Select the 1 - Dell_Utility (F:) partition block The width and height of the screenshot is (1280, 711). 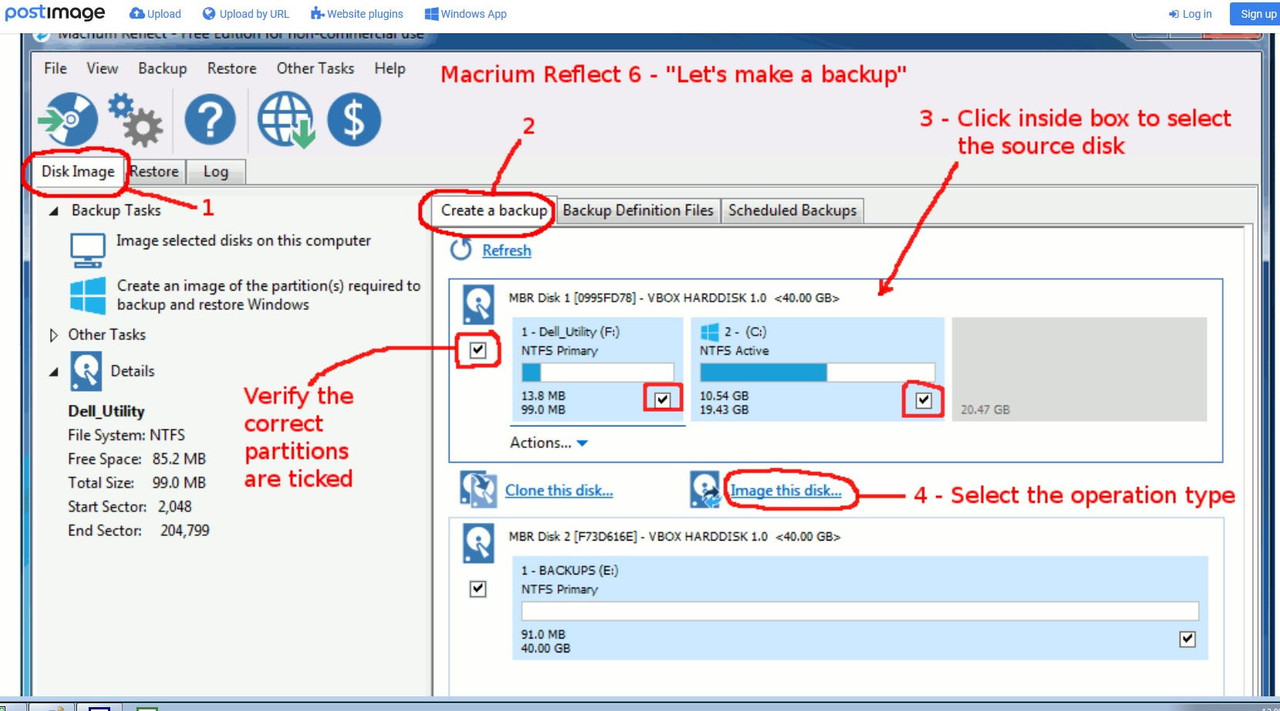click(598, 369)
